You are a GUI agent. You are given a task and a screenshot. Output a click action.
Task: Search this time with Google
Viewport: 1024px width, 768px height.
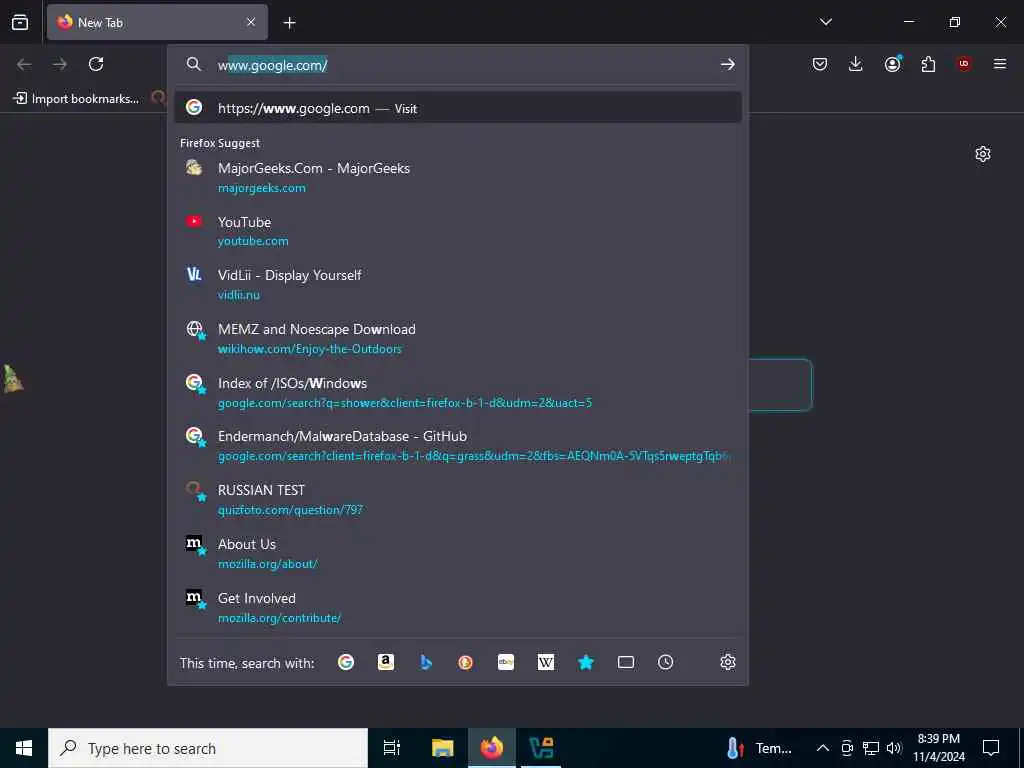coord(345,662)
